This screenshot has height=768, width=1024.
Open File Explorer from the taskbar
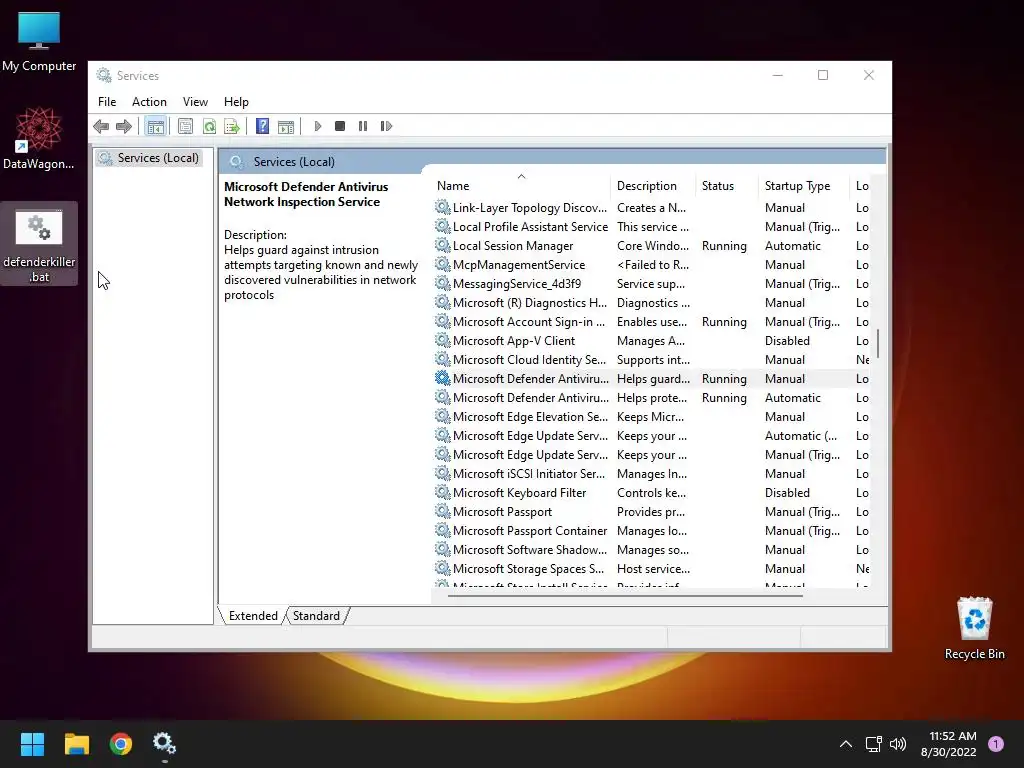(x=76, y=744)
